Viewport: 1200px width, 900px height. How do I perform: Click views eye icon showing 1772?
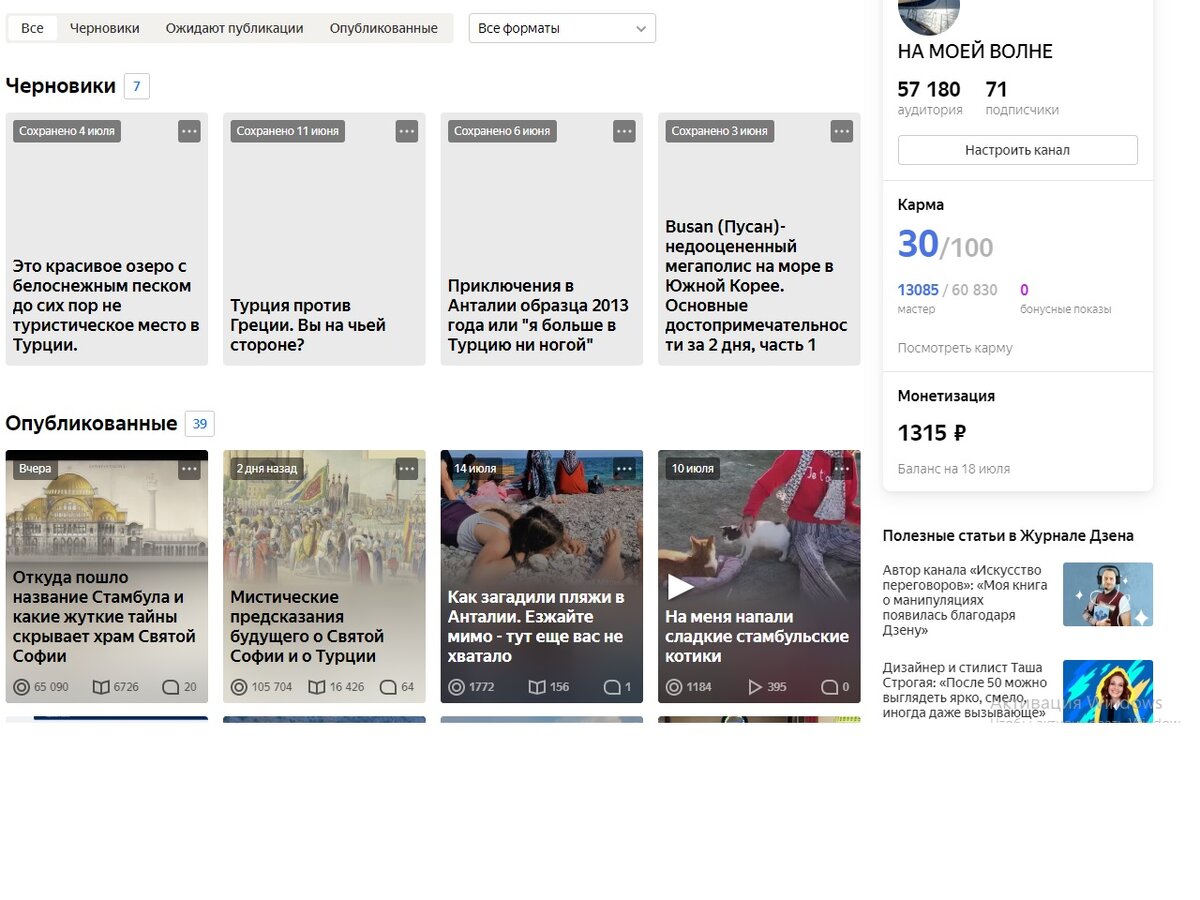pos(456,687)
